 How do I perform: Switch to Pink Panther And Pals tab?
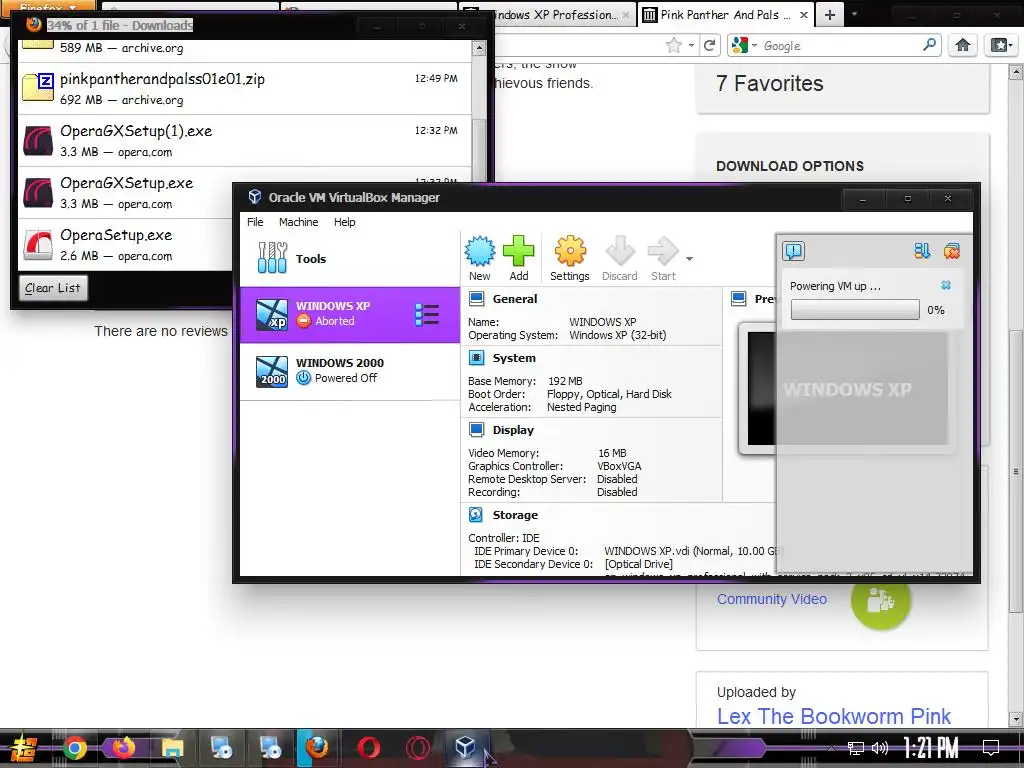coord(726,14)
